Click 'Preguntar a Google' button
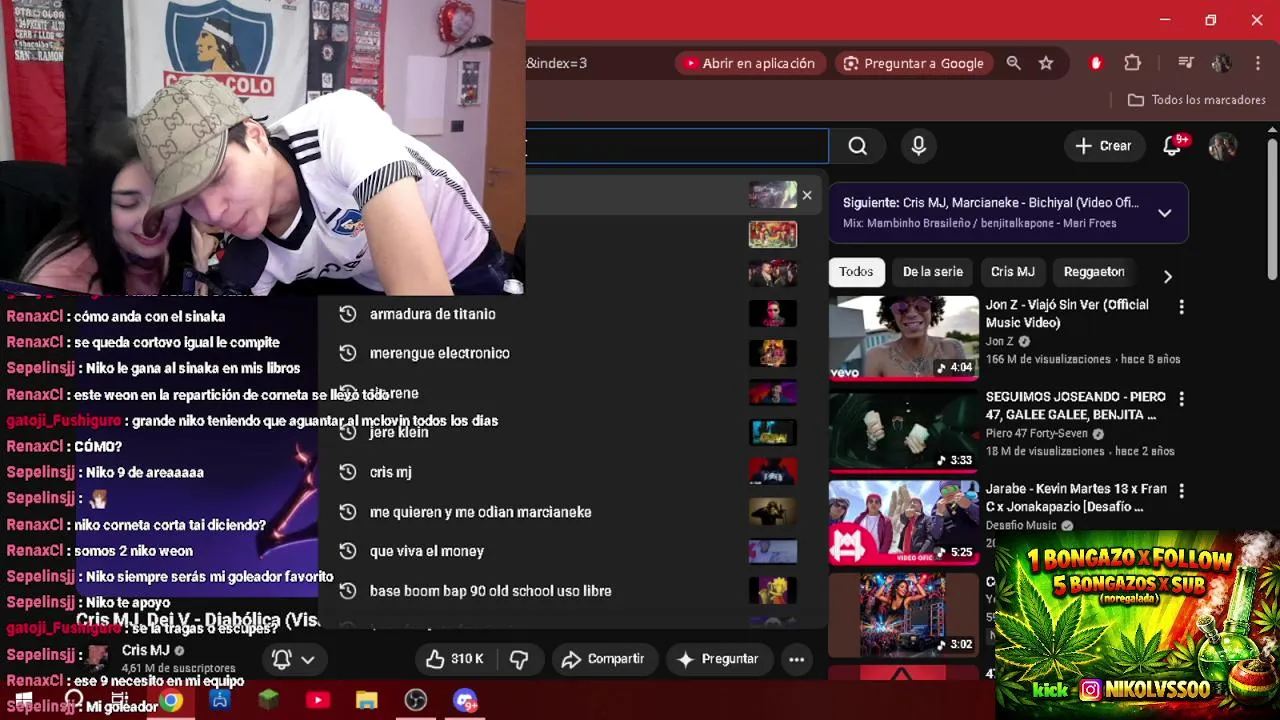1280x720 pixels. 914,63
